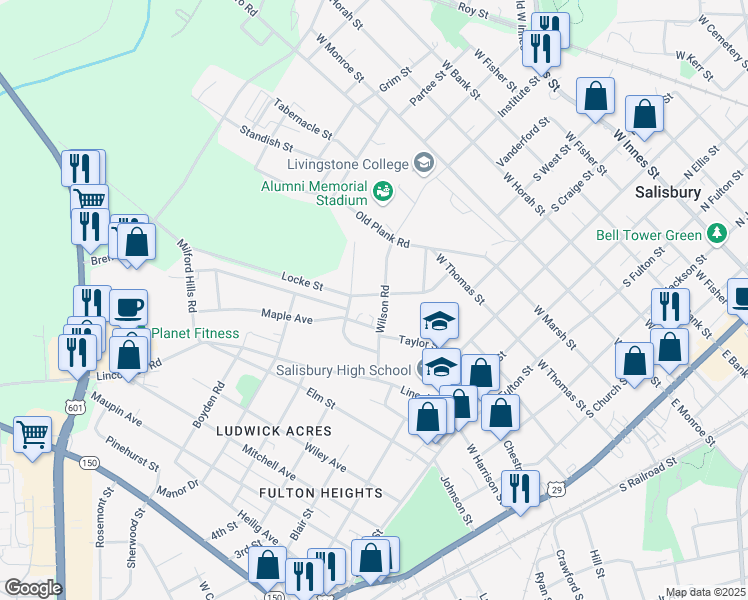Click the restaurant marker at the top-left cluster
Viewport: 748px width, 600px height.
click(80, 169)
